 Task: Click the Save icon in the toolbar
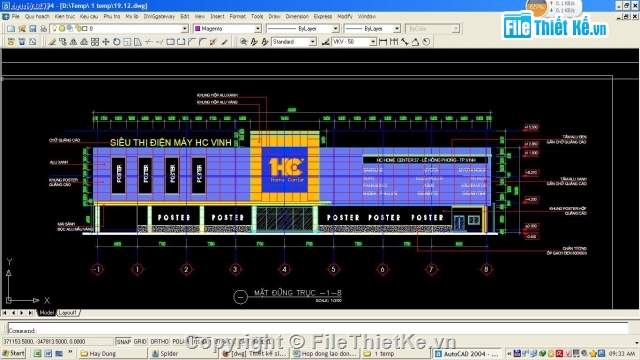(x=33, y=29)
